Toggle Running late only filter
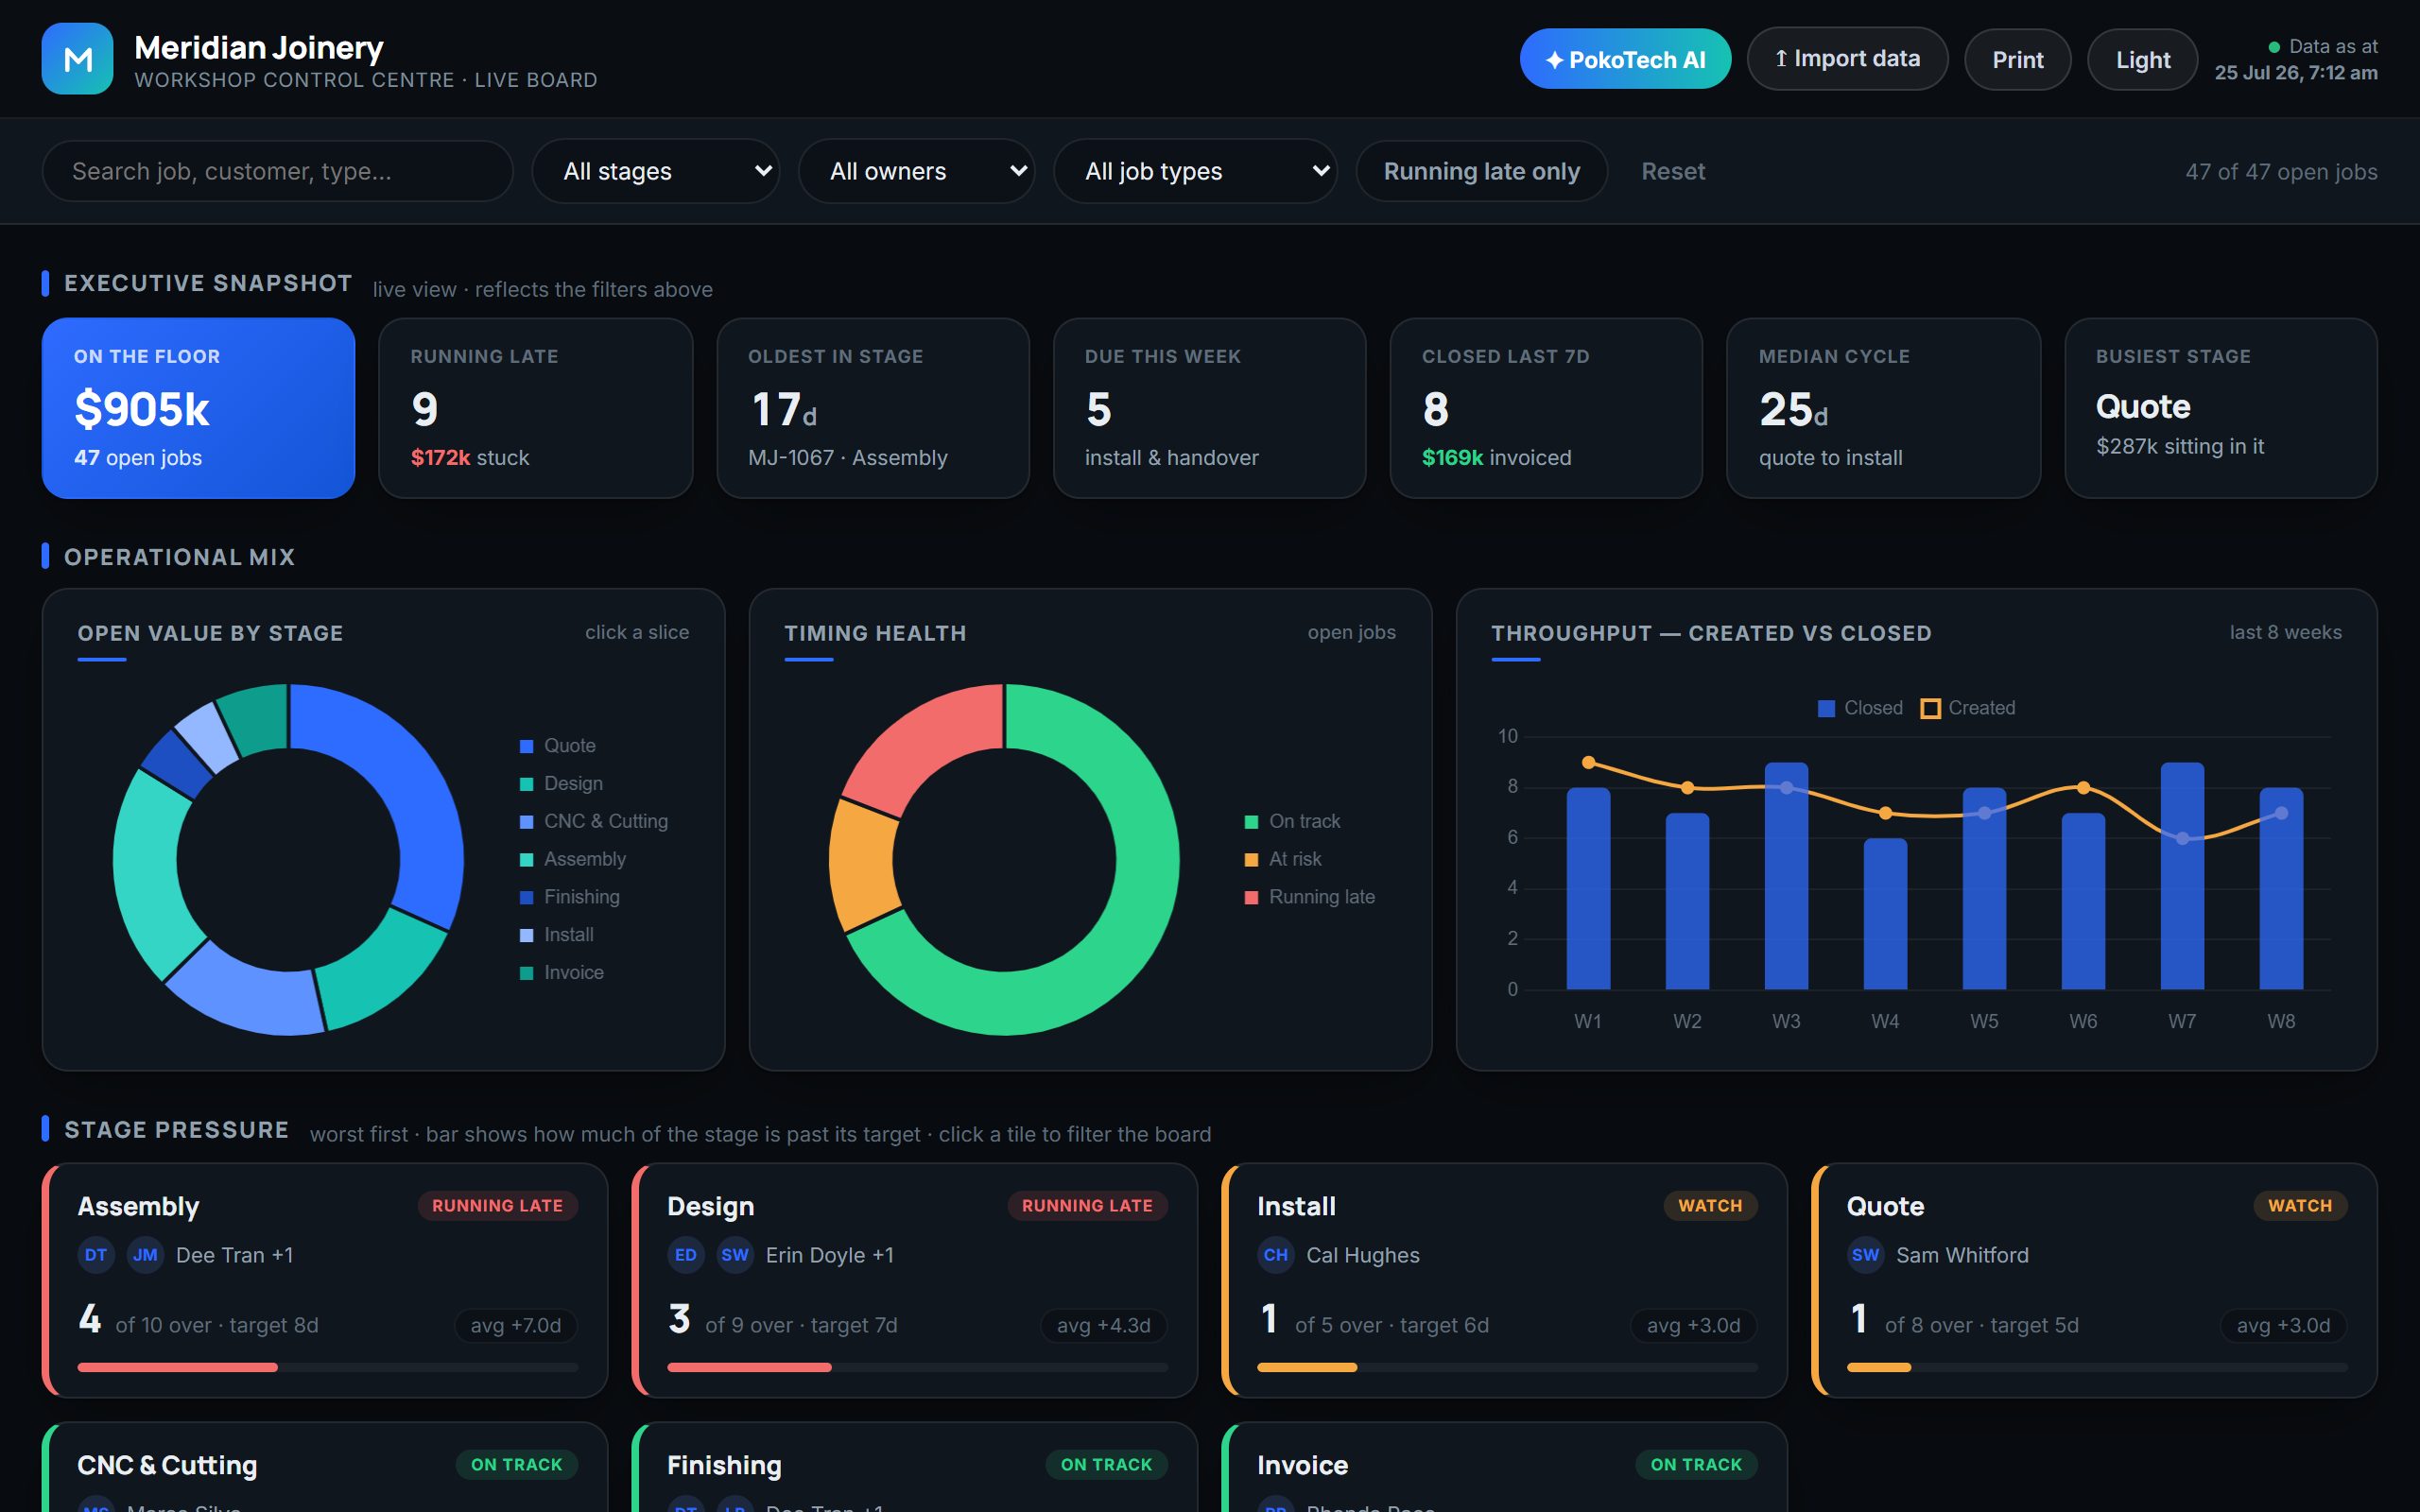 tap(1481, 171)
